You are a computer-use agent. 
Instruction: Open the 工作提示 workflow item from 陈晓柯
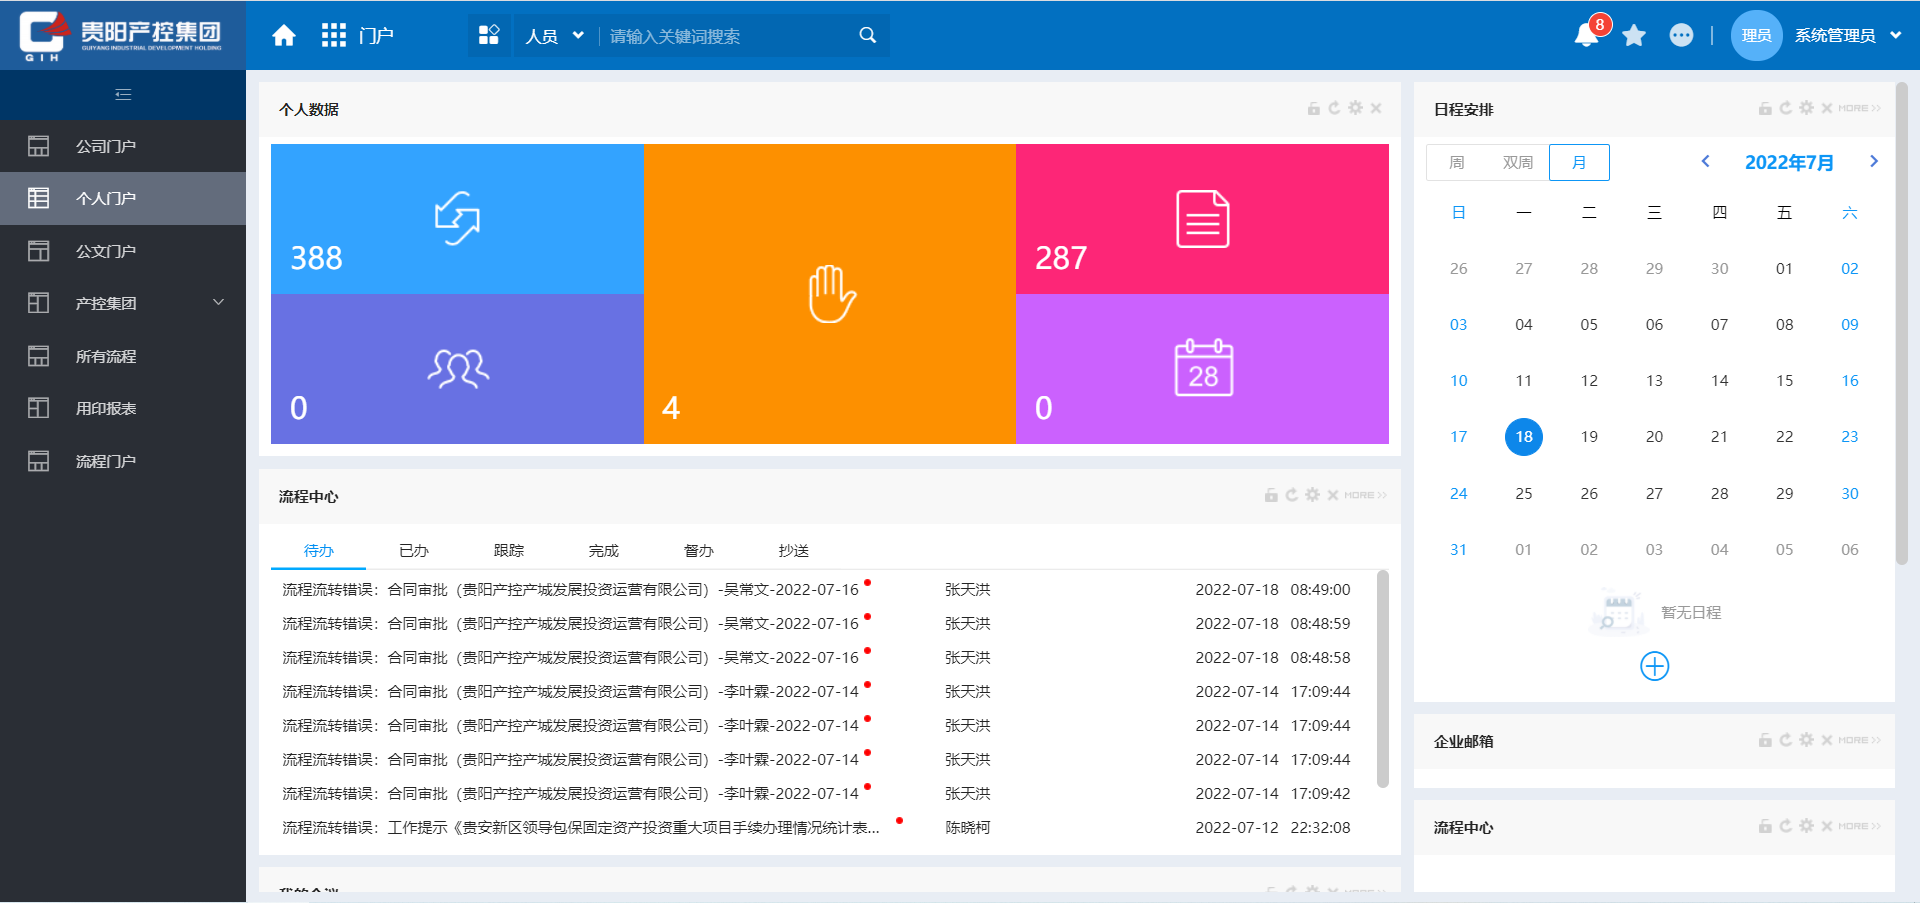tap(581, 827)
